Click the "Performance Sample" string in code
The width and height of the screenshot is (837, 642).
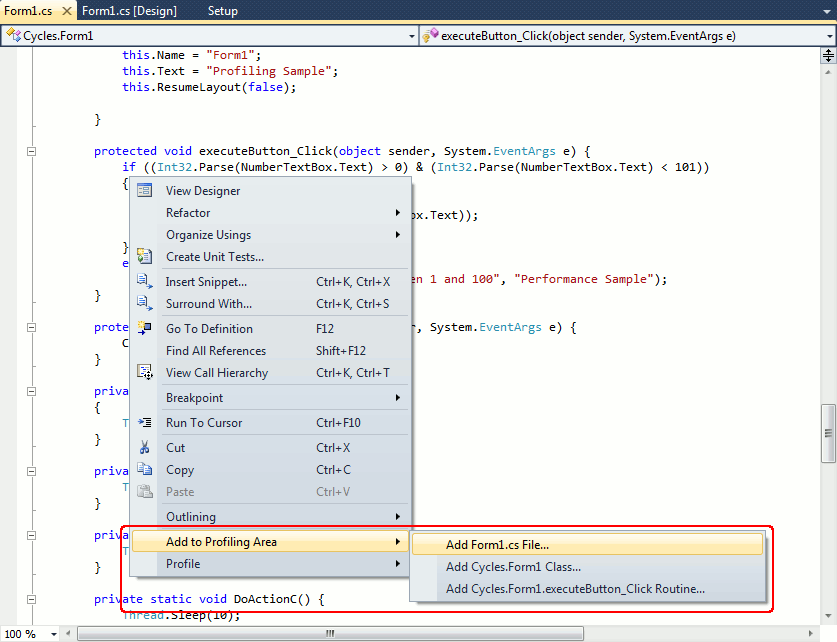click(584, 279)
